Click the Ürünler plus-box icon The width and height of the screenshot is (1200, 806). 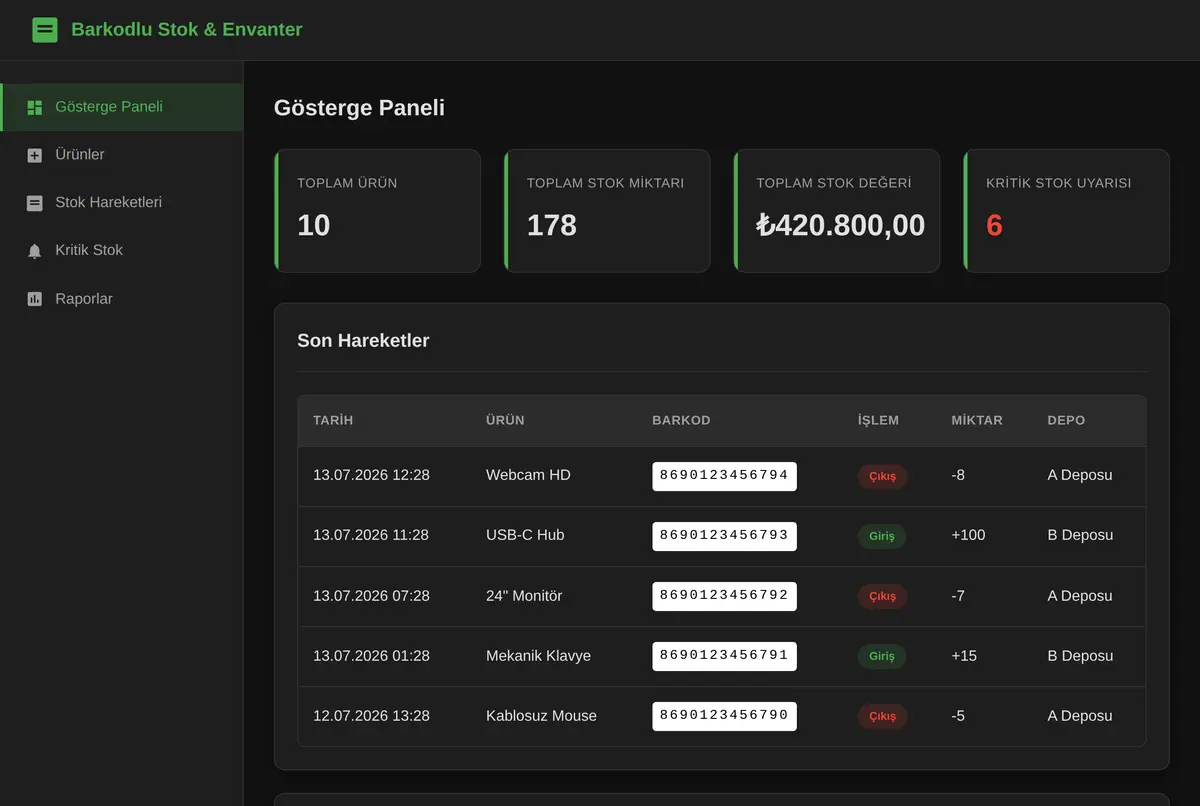(x=35, y=155)
